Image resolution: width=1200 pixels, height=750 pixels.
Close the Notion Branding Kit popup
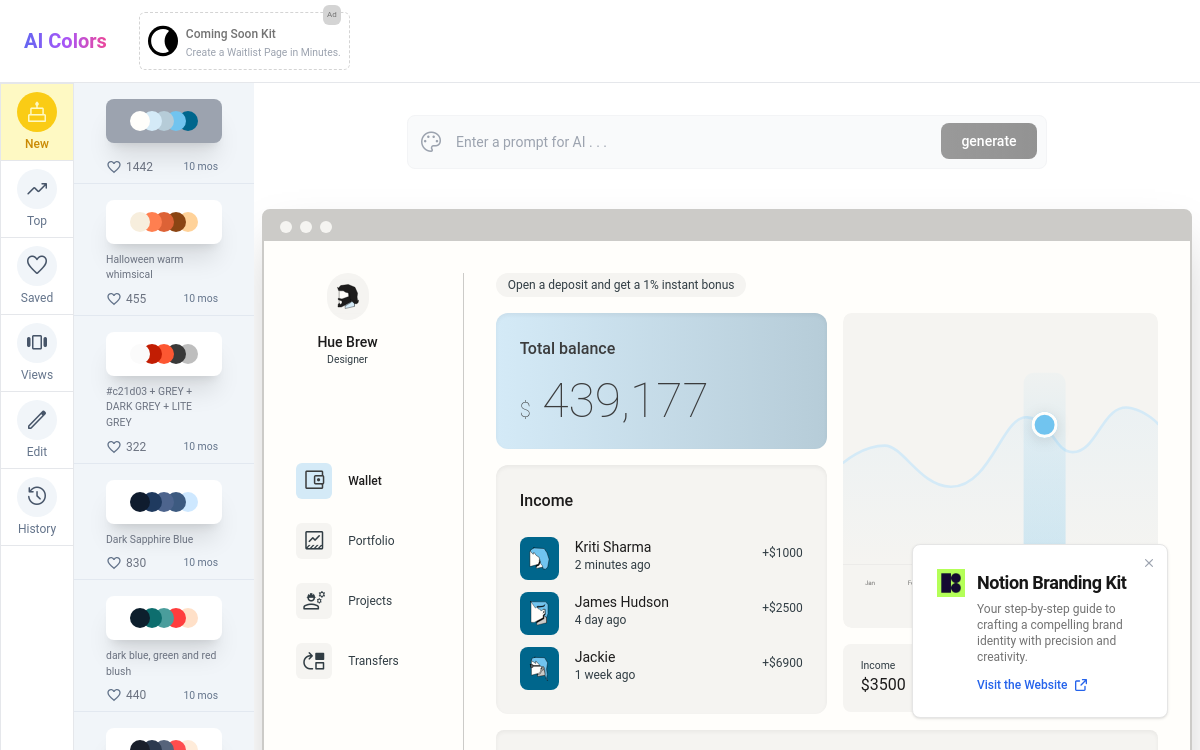(x=1149, y=563)
